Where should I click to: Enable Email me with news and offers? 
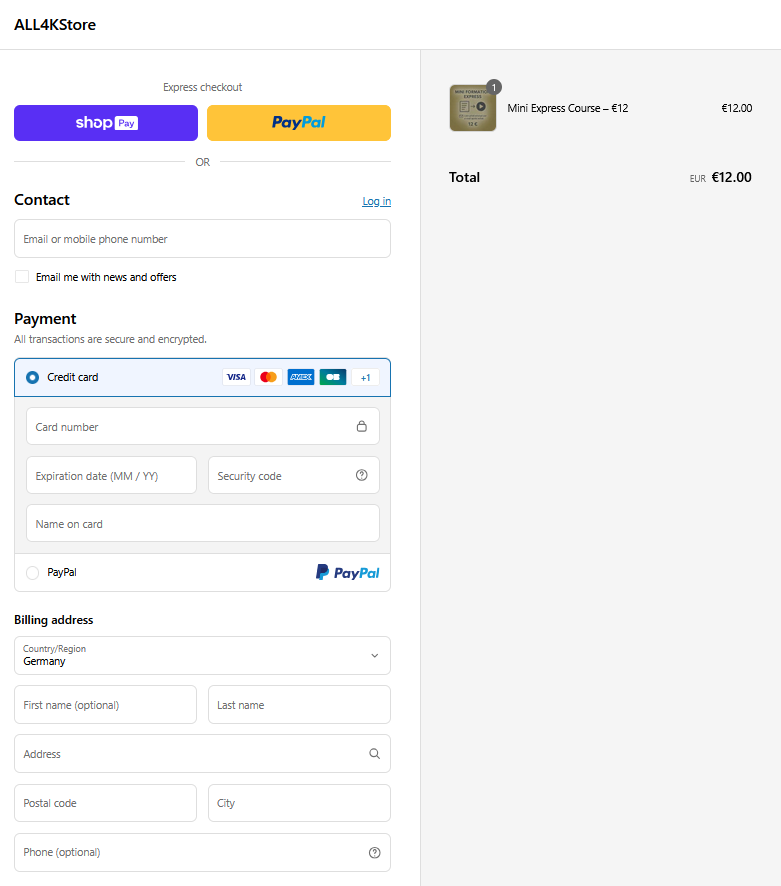click(x=22, y=277)
